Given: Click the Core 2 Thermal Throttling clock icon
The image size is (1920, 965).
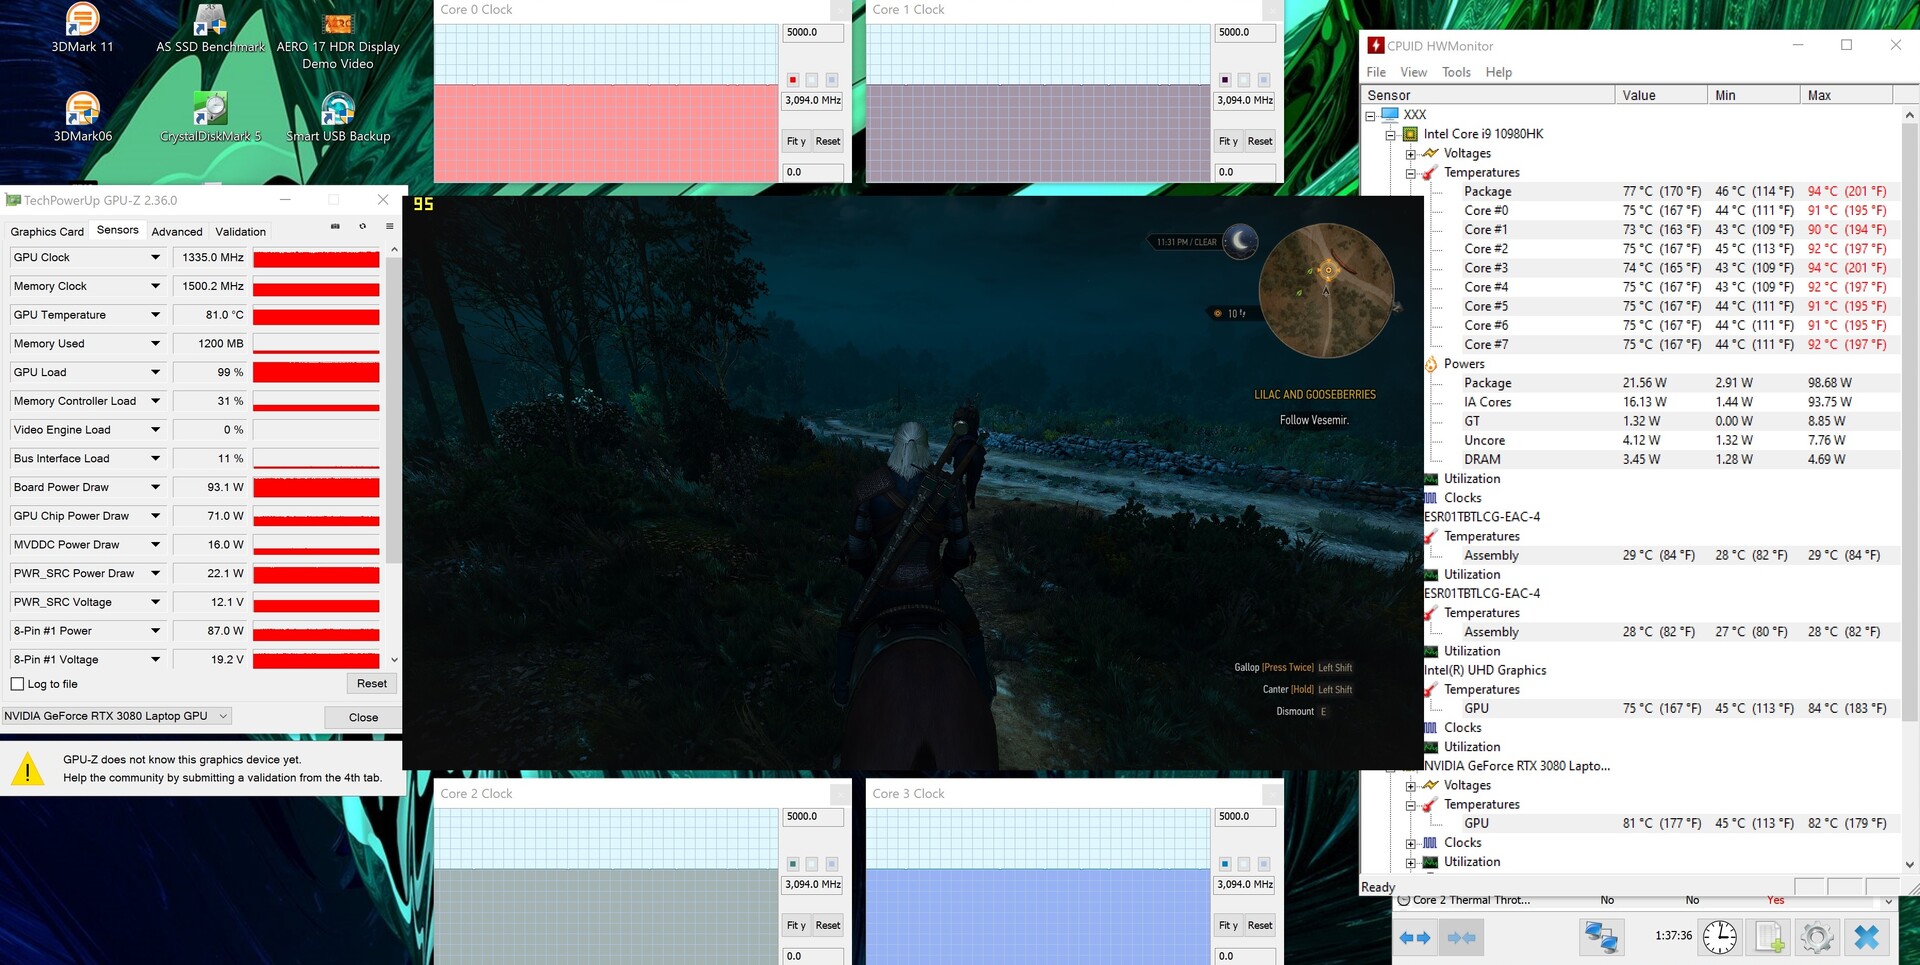Looking at the screenshot, I should tap(1403, 900).
